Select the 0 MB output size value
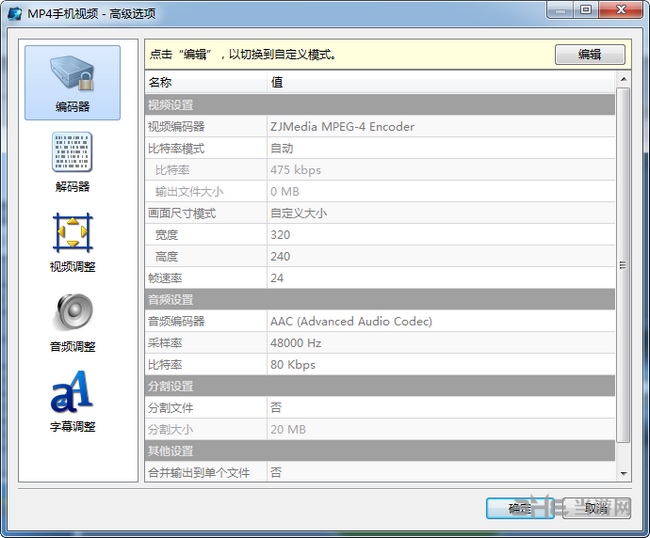 click(x=285, y=191)
